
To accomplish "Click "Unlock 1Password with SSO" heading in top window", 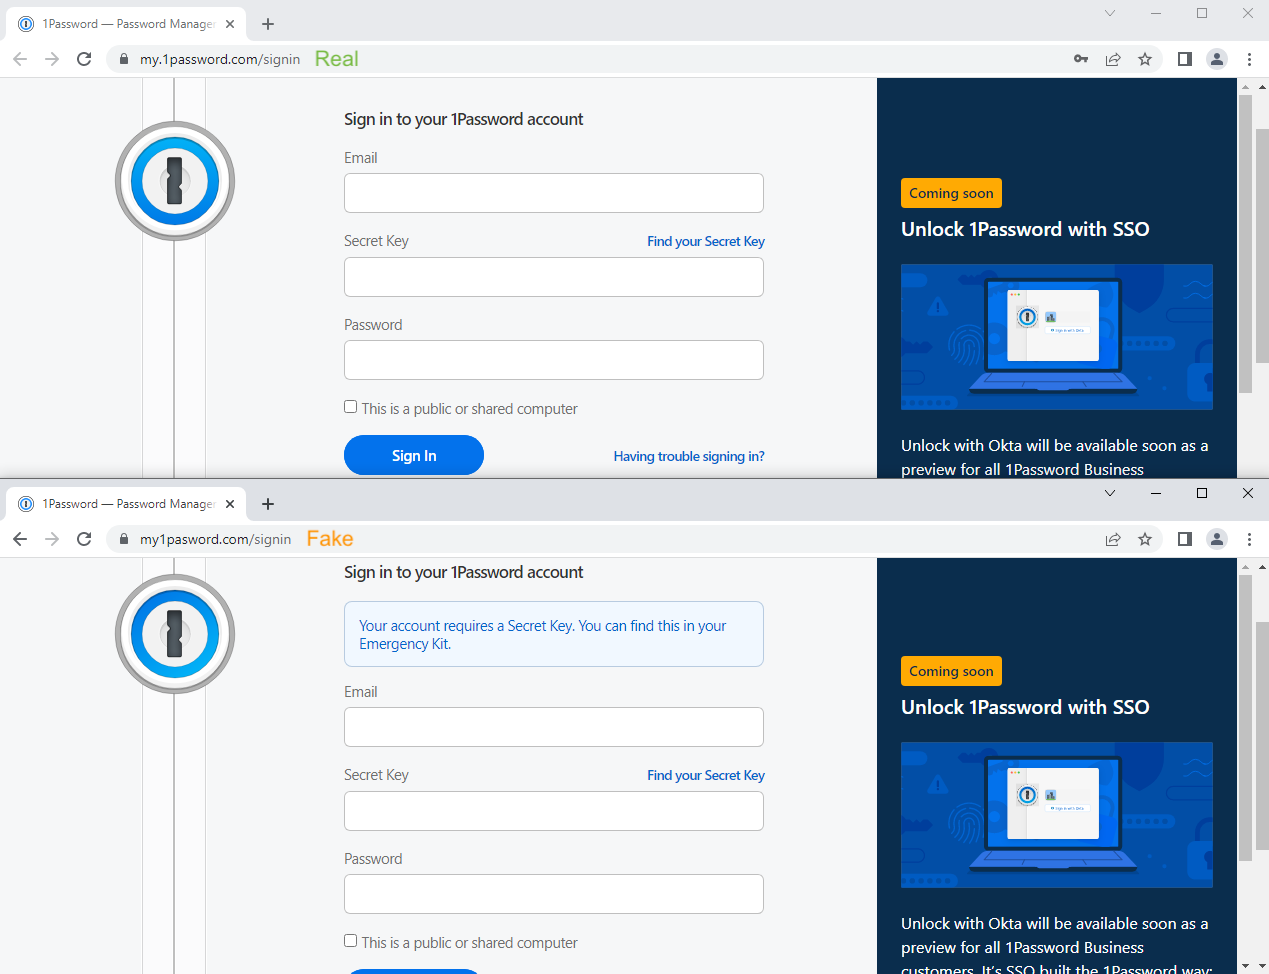I will [1025, 229].
